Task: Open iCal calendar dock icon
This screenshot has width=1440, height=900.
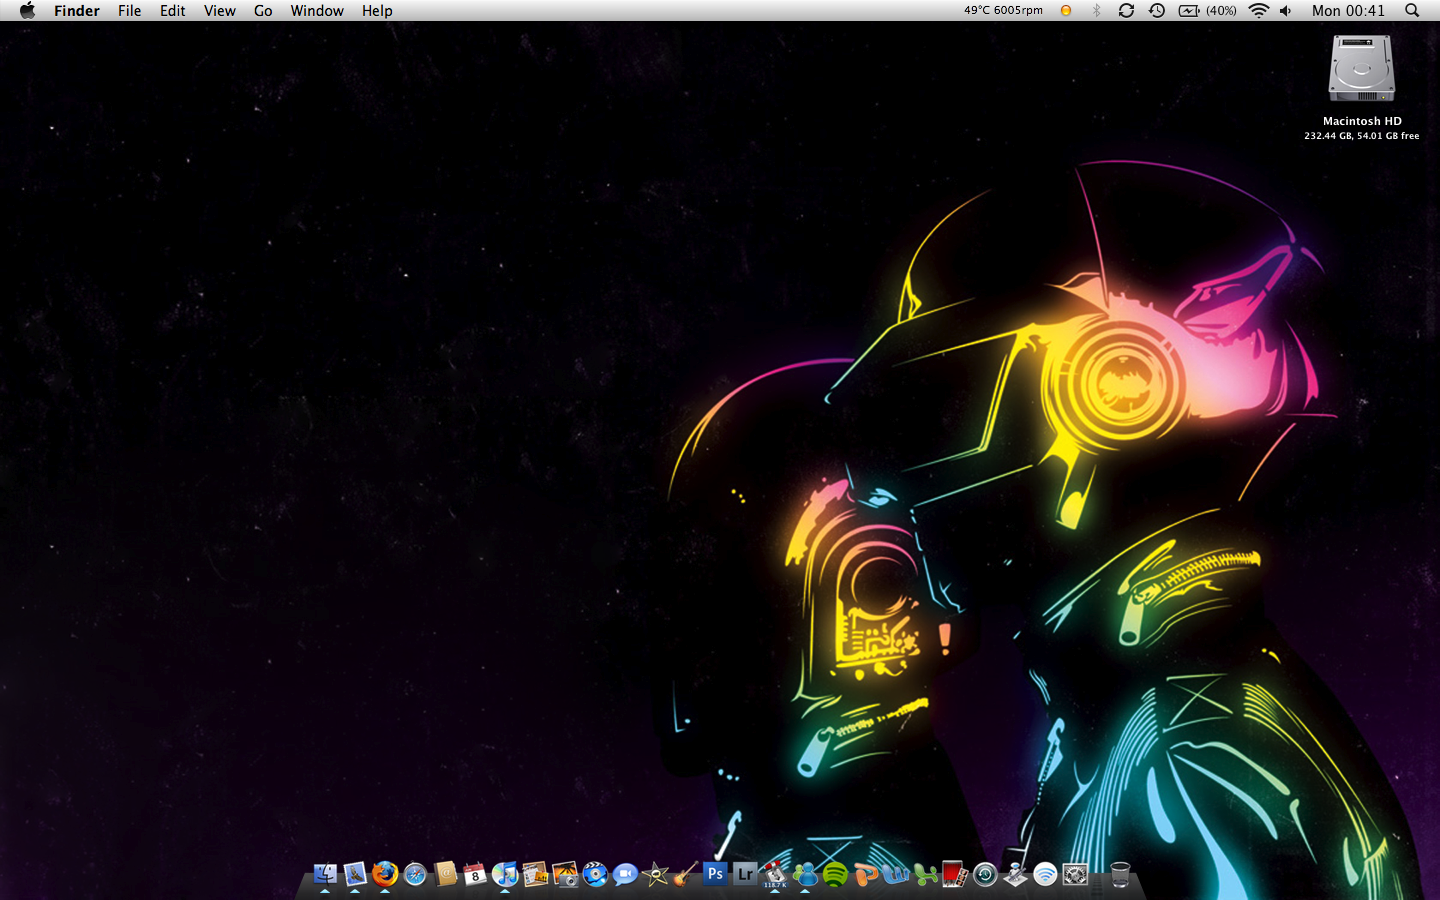Action: [x=475, y=874]
